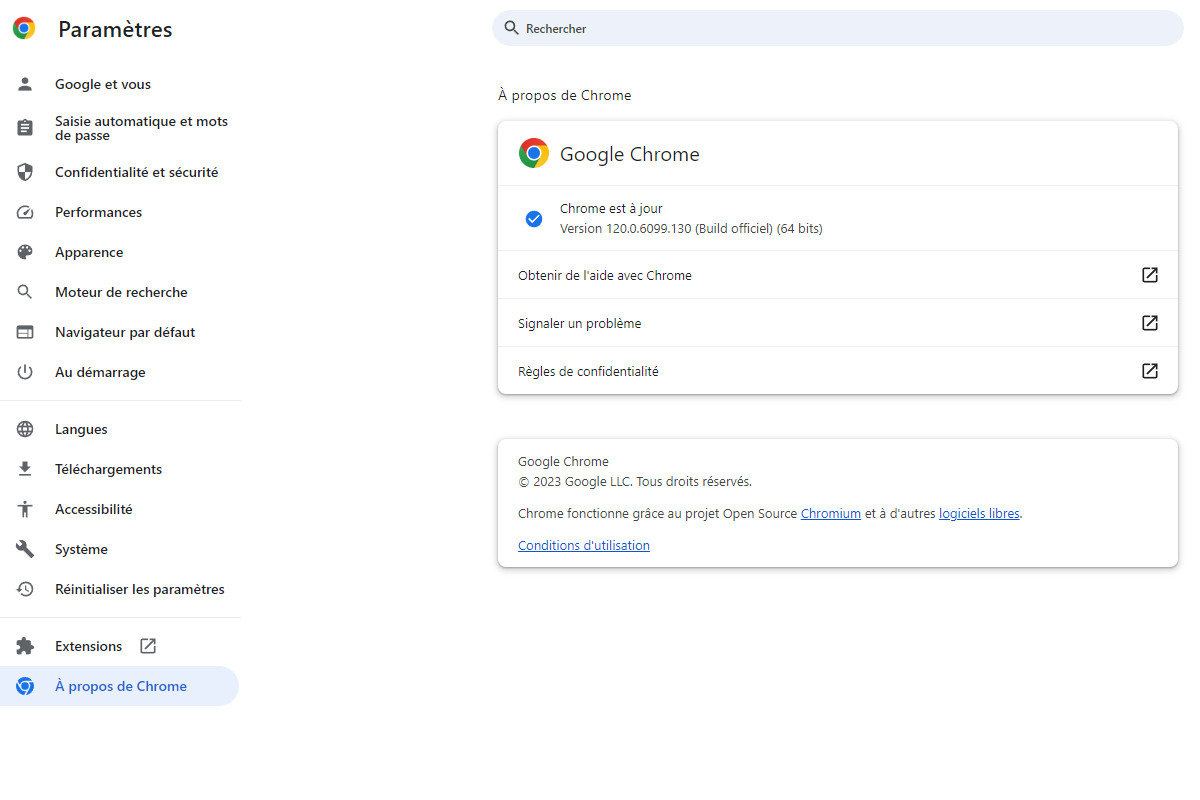Go to Confidentialité et sécurité section
1200x800 pixels.
(x=120, y=172)
